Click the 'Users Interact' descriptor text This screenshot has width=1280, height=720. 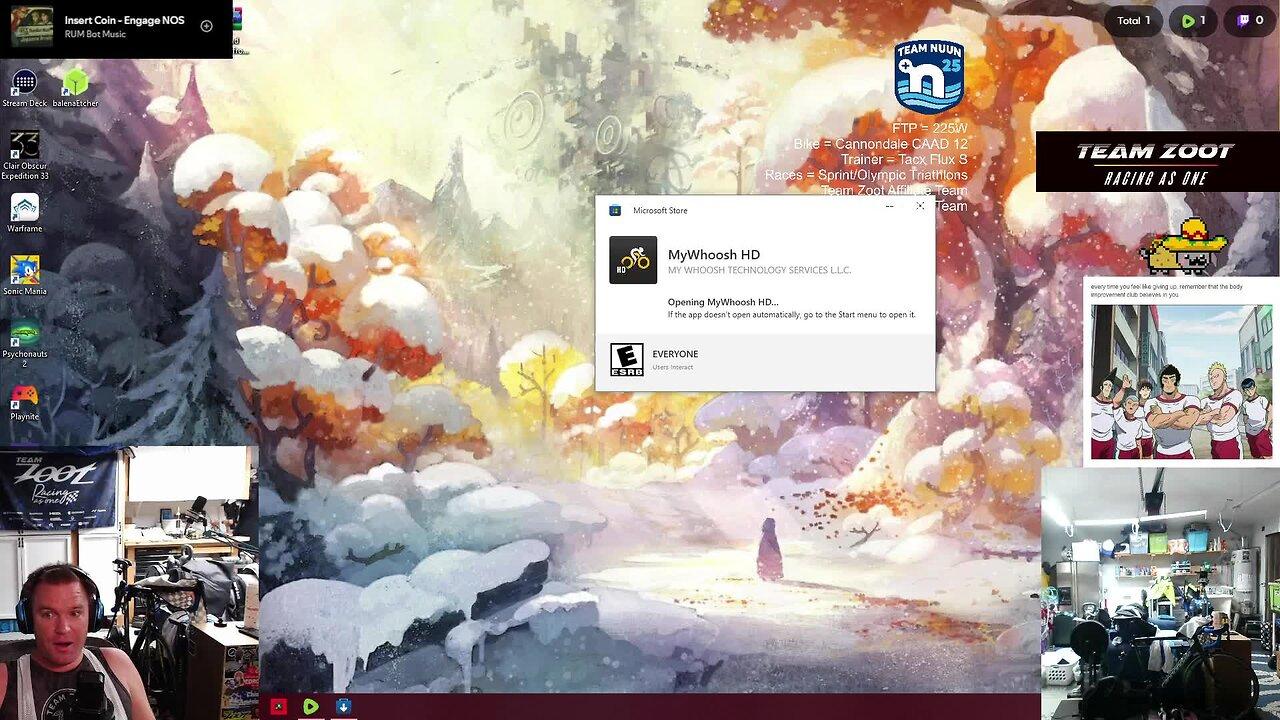tap(673, 367)
